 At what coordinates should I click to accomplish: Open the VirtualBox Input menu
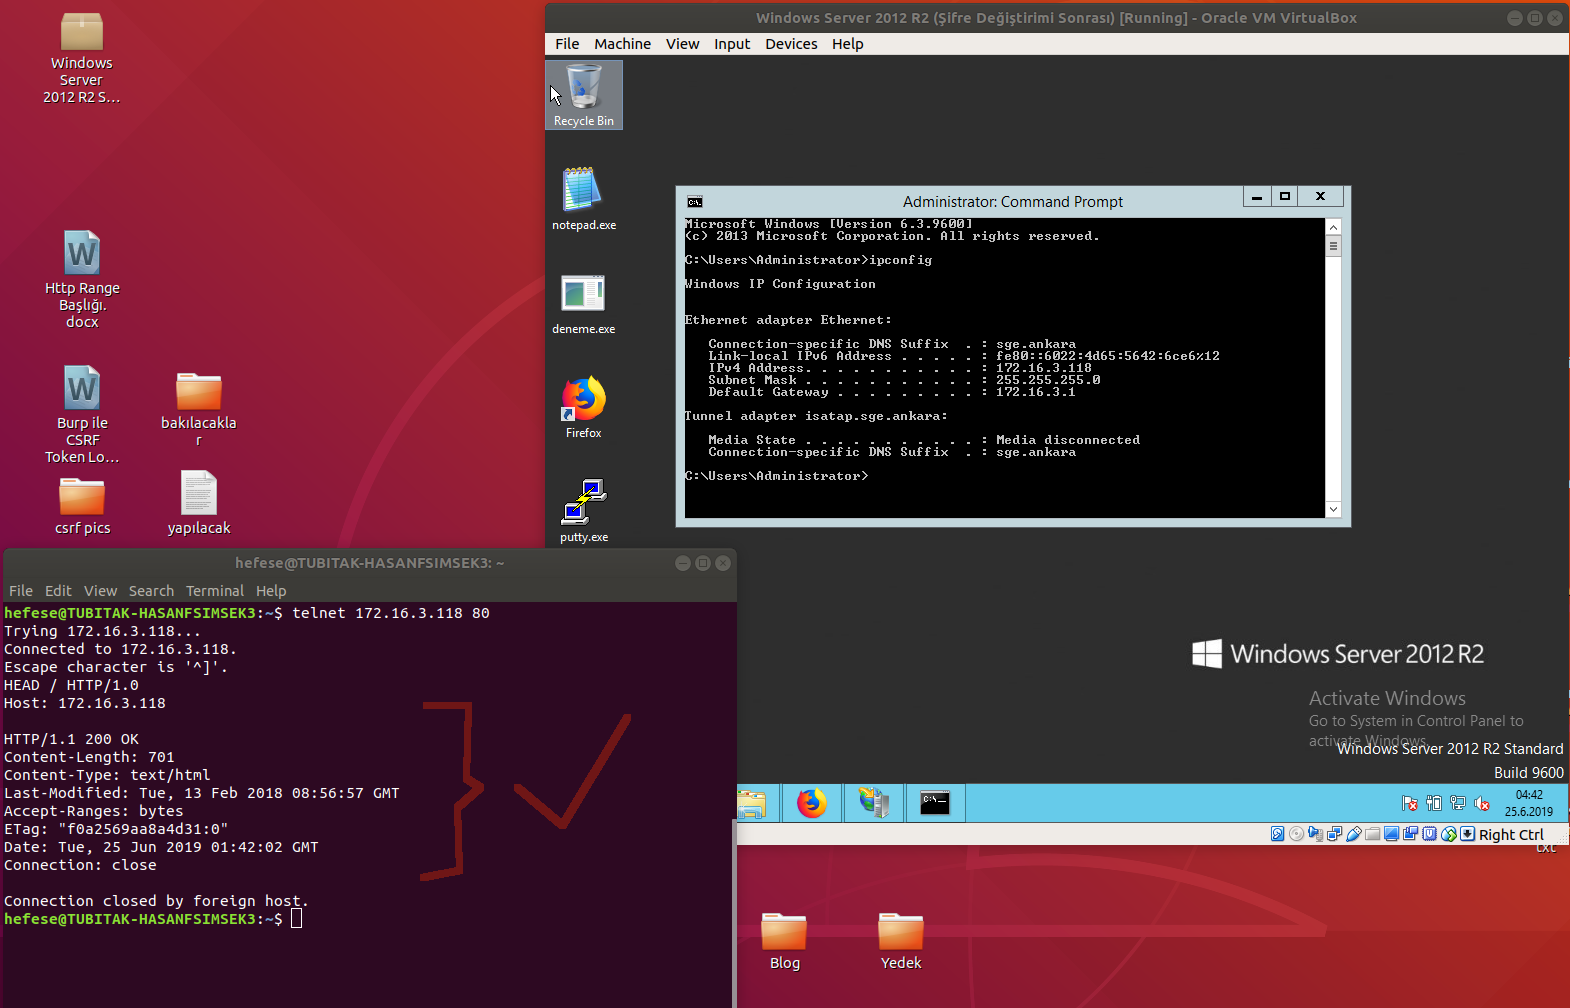(732, 44)
